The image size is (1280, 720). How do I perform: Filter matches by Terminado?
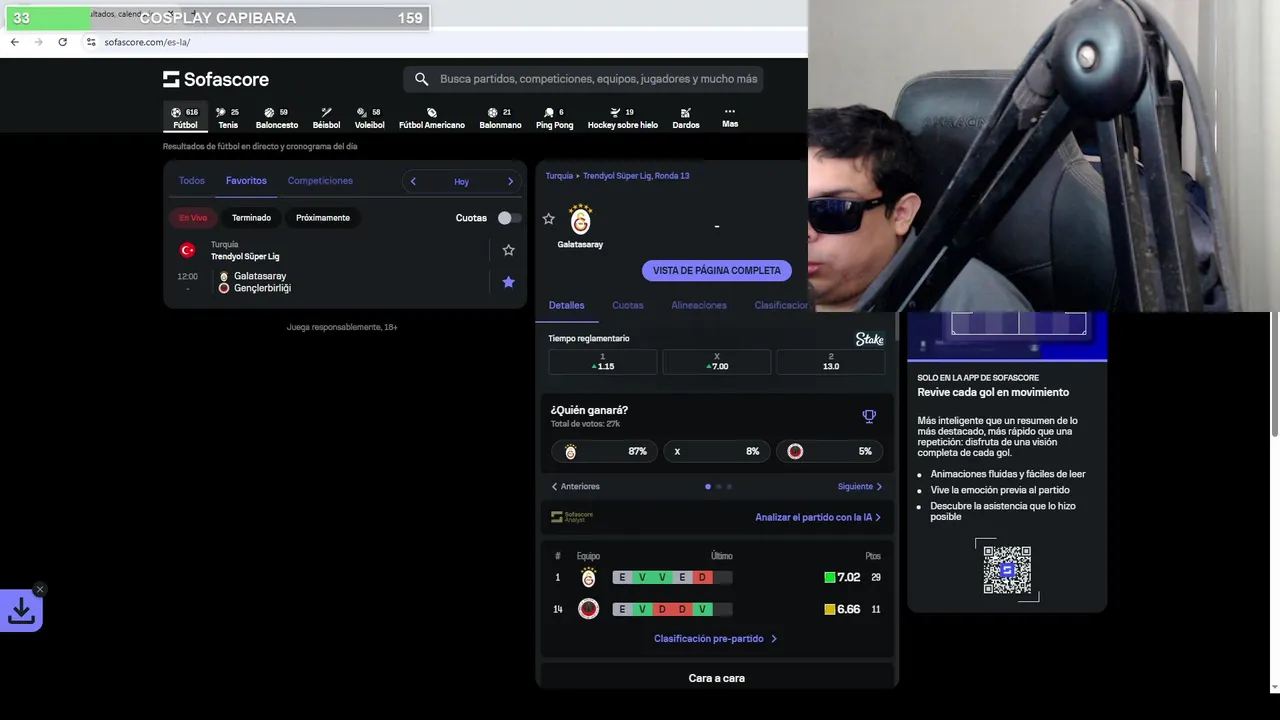[x=251, y=218]
